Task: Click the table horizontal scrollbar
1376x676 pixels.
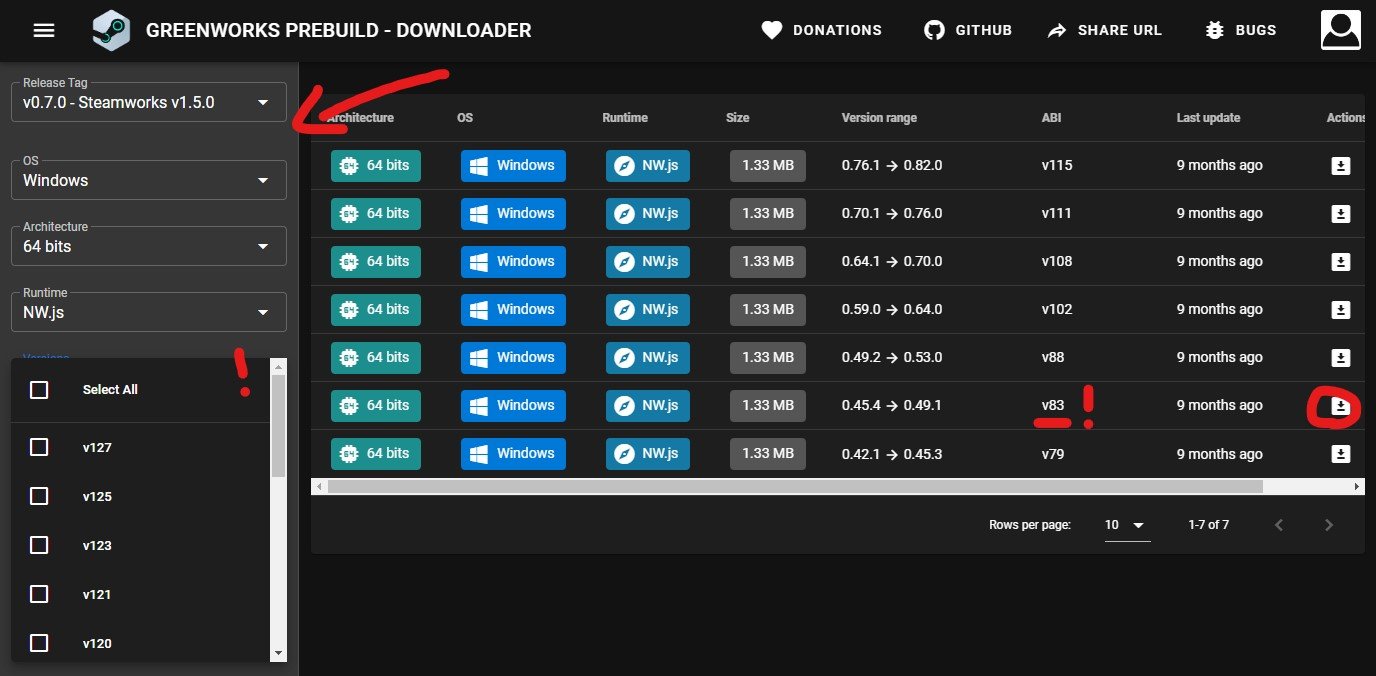Action: point(795,486)
